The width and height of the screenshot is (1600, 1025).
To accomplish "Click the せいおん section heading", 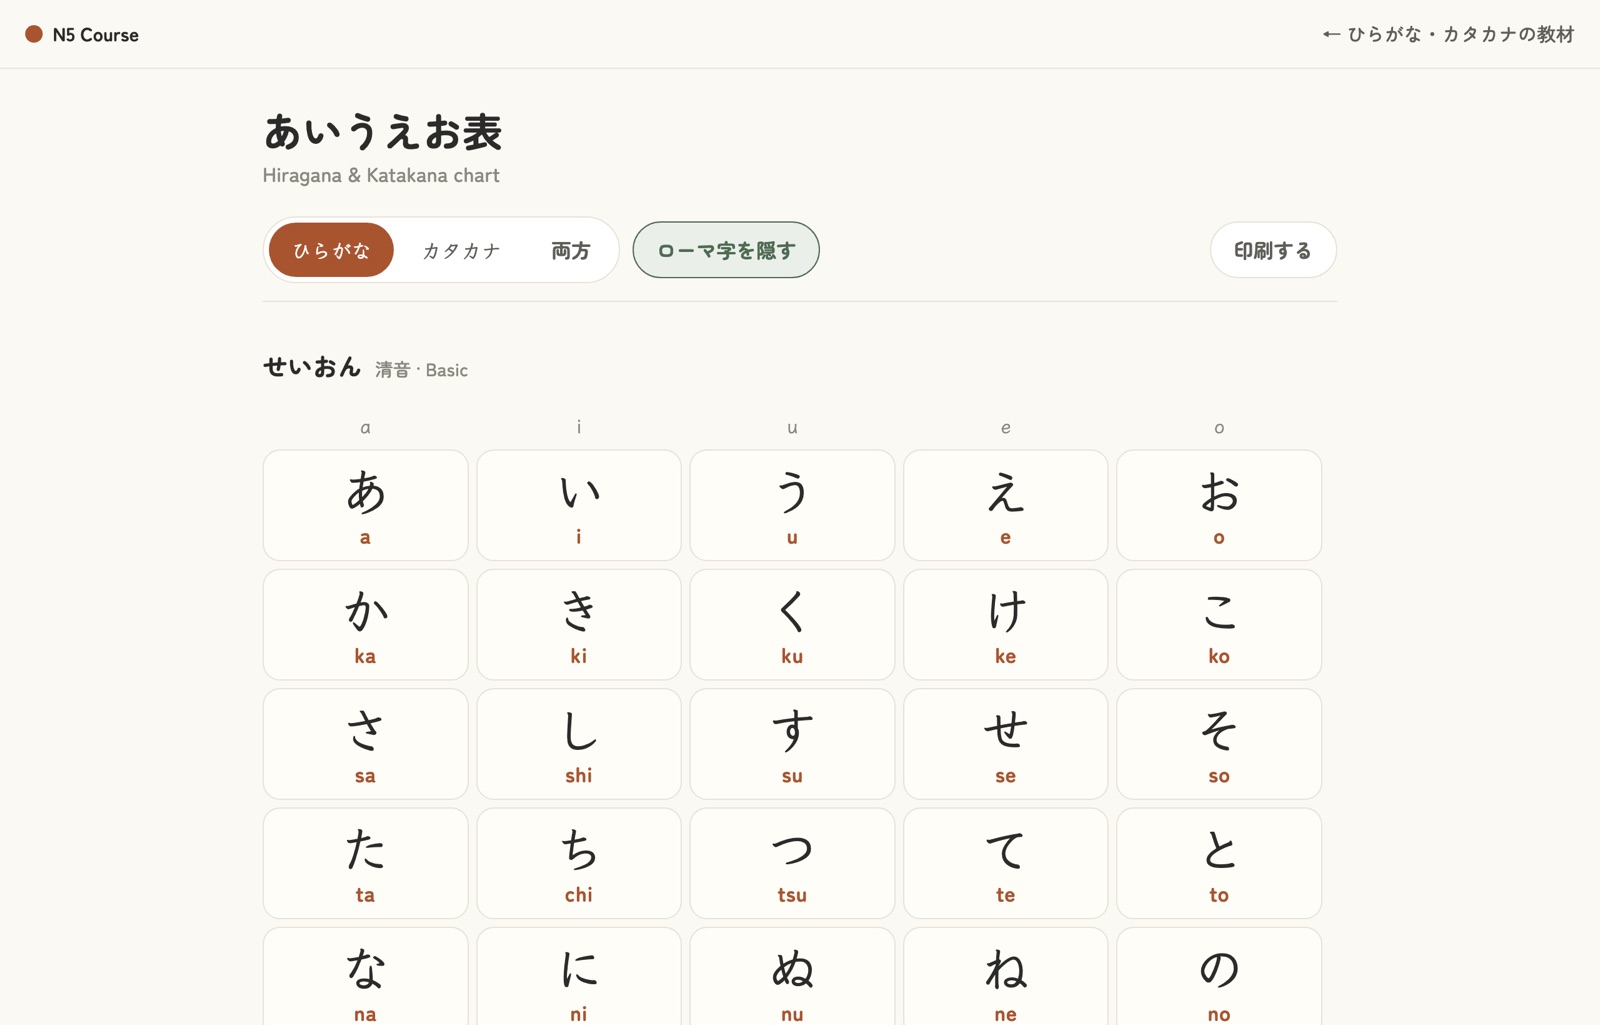I will [x=312, y=367].
